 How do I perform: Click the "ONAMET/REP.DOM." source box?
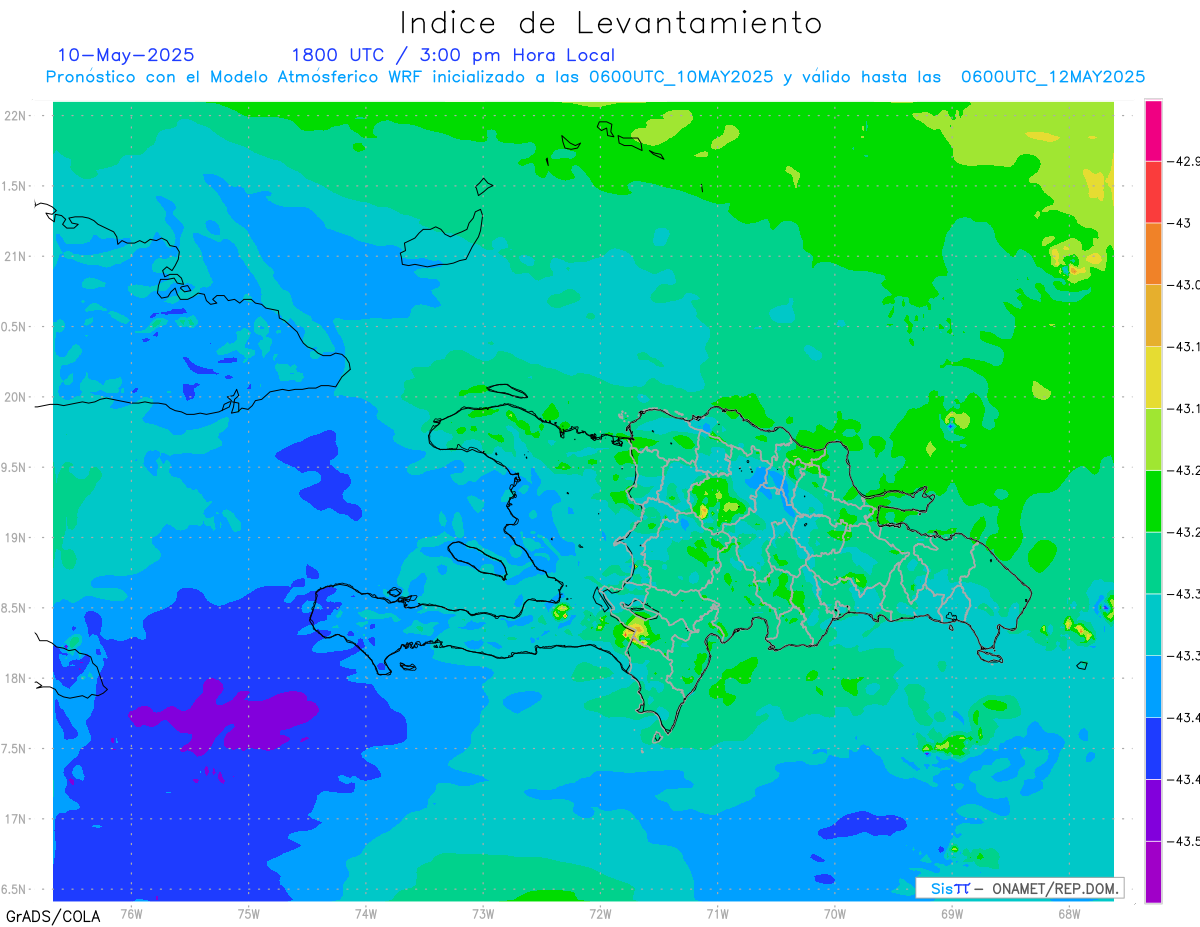click(x=1019, y=888)
